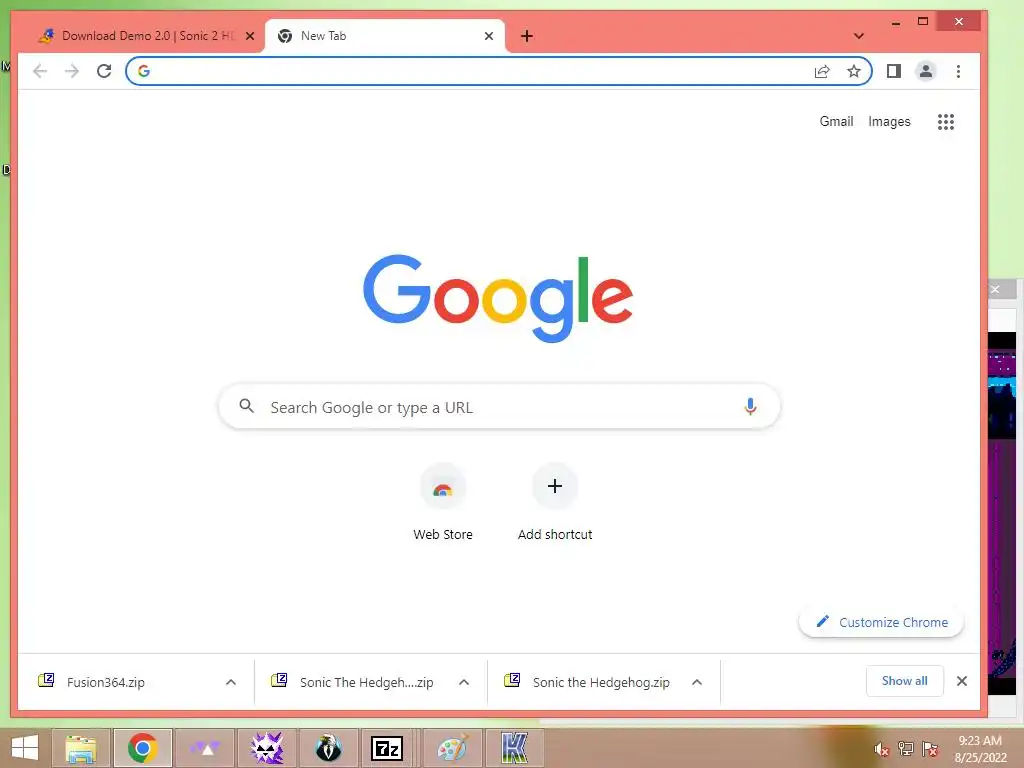Open the Chrome three-dot menu
The width and height of the screenshot is (1024, 768).
coord(958,71)
